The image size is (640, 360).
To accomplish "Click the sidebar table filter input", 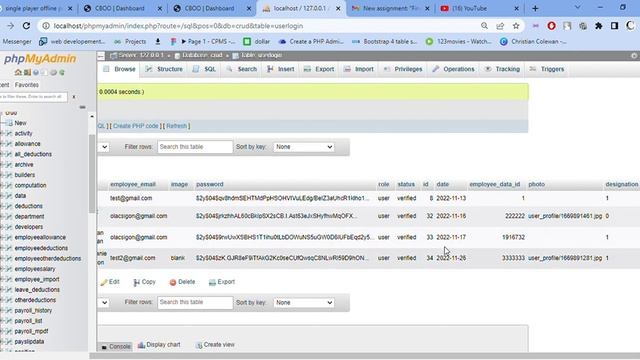I will 33,97.
